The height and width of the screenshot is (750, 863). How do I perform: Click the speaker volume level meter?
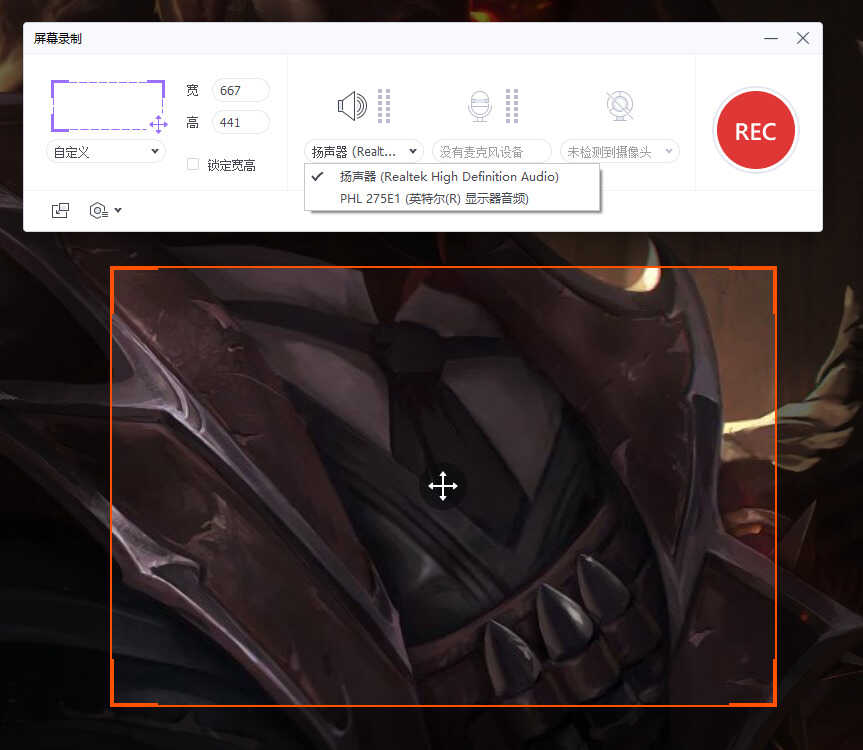point(385,105)
